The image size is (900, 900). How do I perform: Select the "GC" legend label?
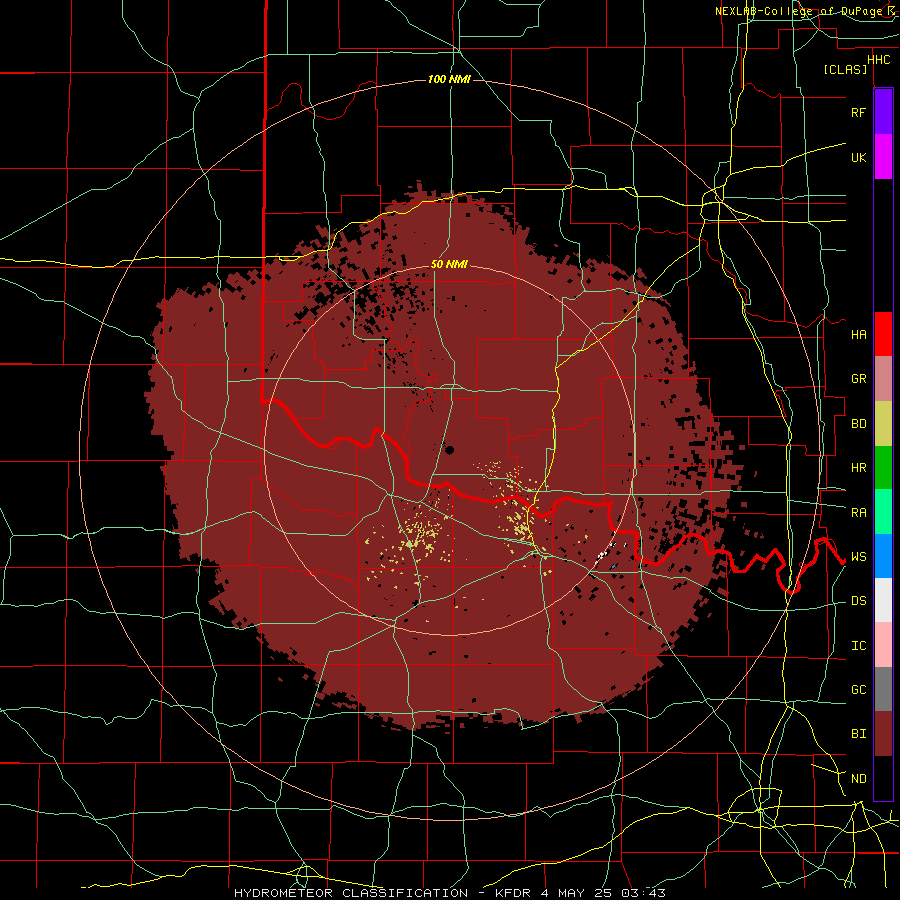pos(858,690)
